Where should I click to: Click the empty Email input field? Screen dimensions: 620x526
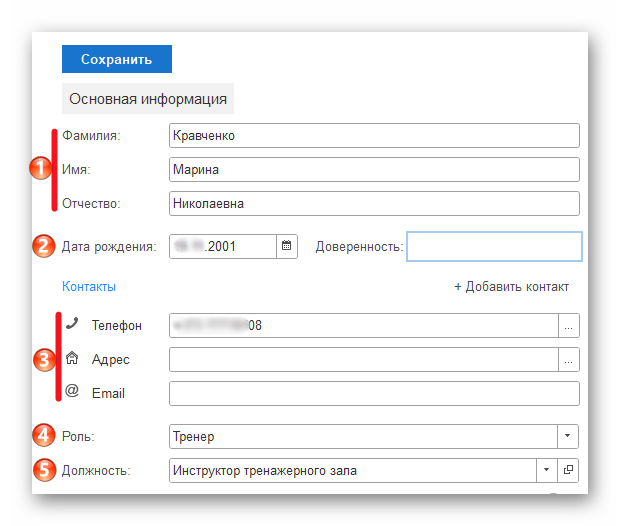click(374, 394)
